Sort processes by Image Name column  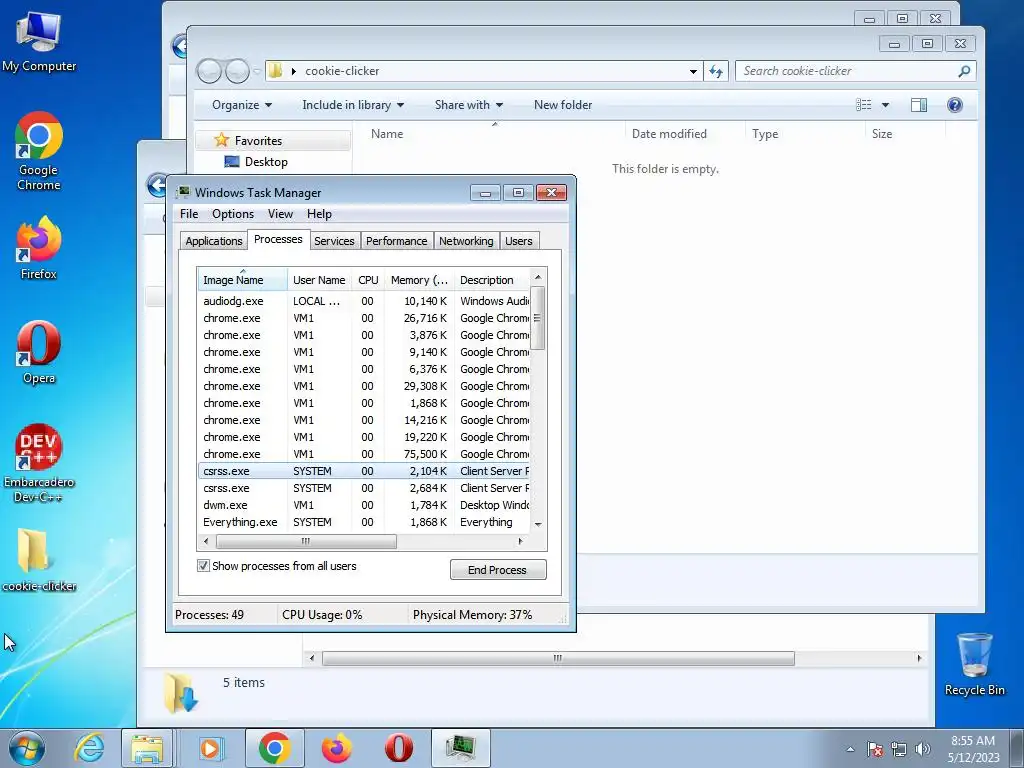point(242,280)
